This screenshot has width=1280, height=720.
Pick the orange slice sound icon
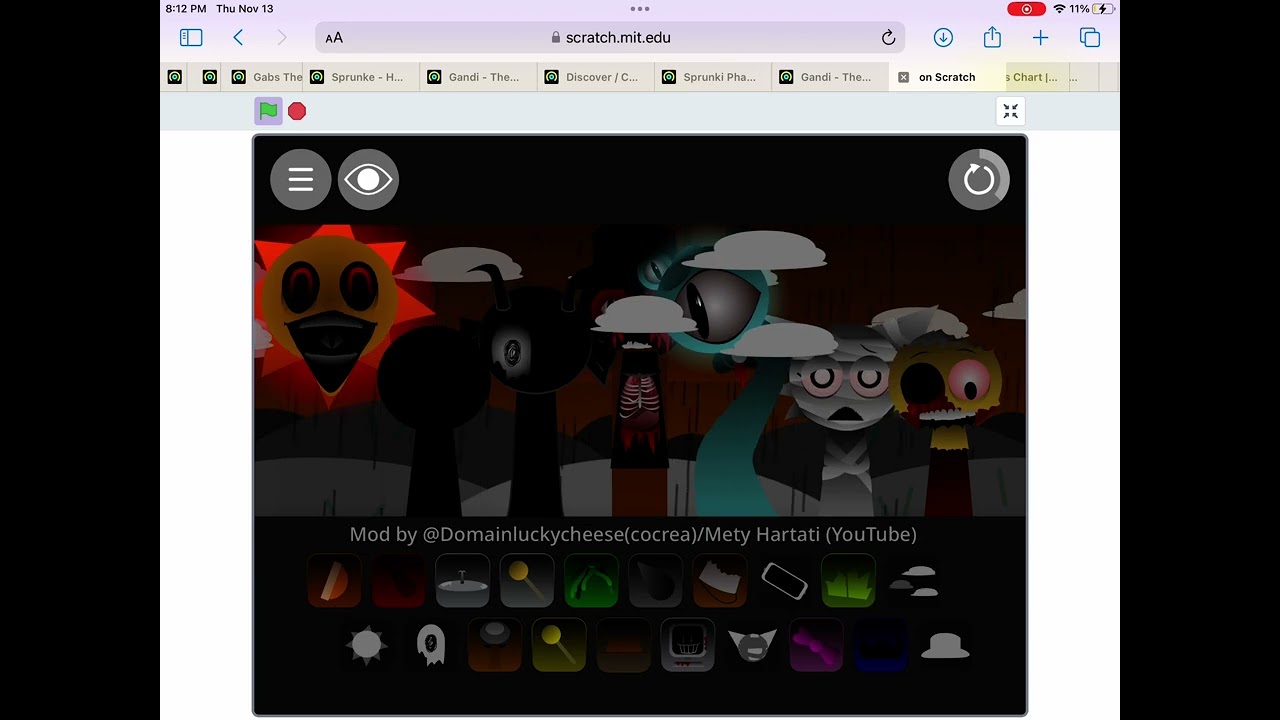pyautogui.click(x=334, y=581)
